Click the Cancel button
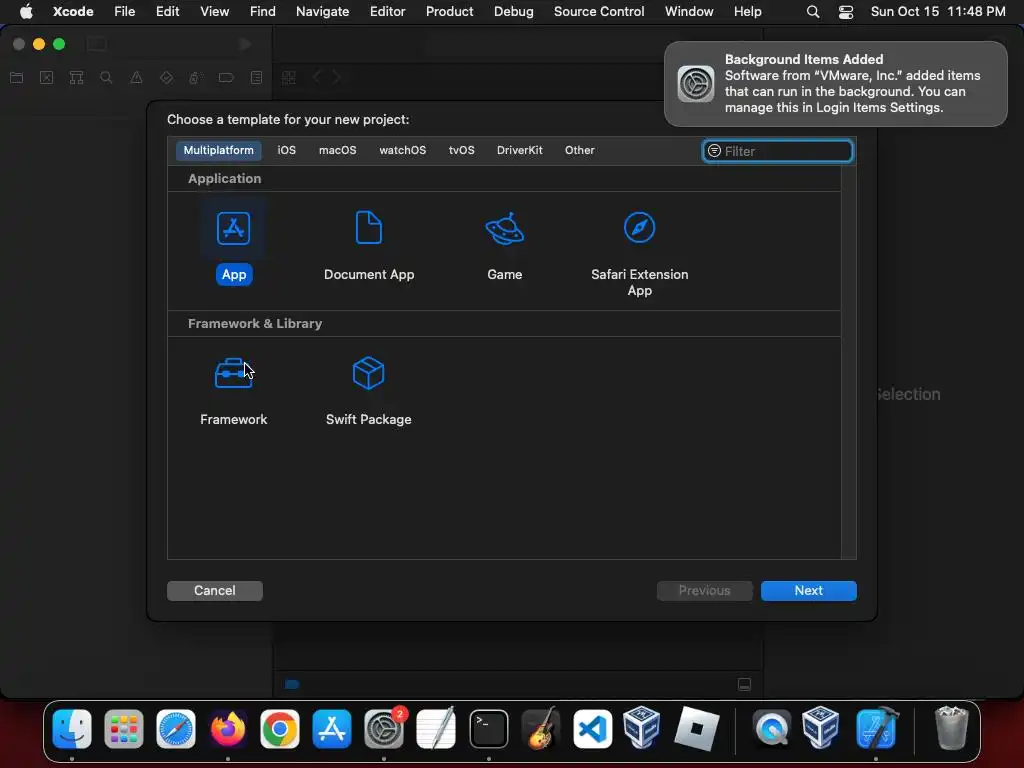 point(215,590)
